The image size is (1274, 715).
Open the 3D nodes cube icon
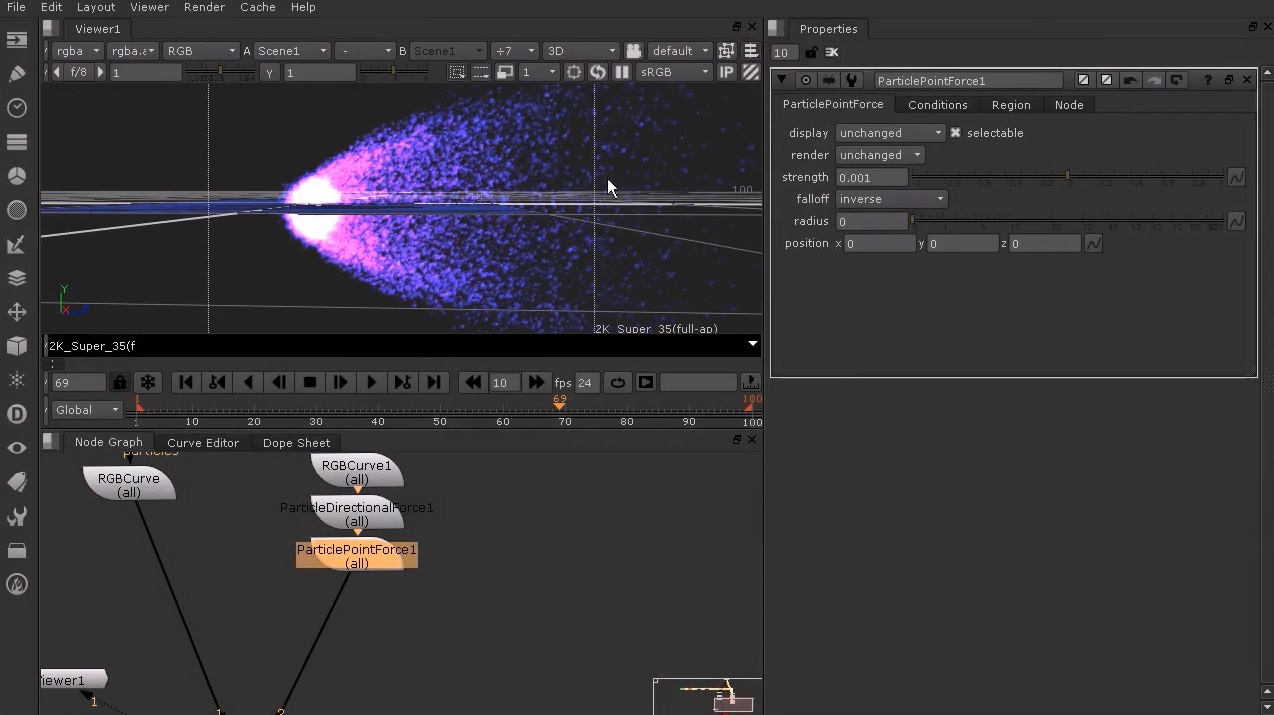16,345
